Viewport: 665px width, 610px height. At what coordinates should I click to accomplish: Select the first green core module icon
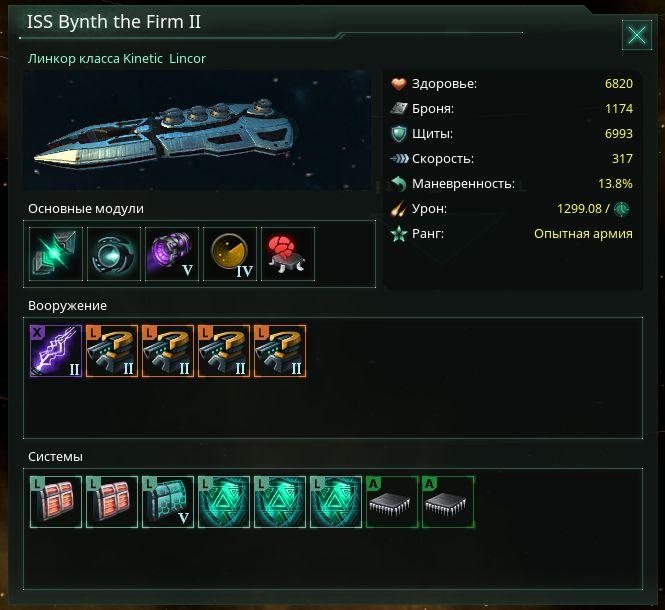click(57, 254)
